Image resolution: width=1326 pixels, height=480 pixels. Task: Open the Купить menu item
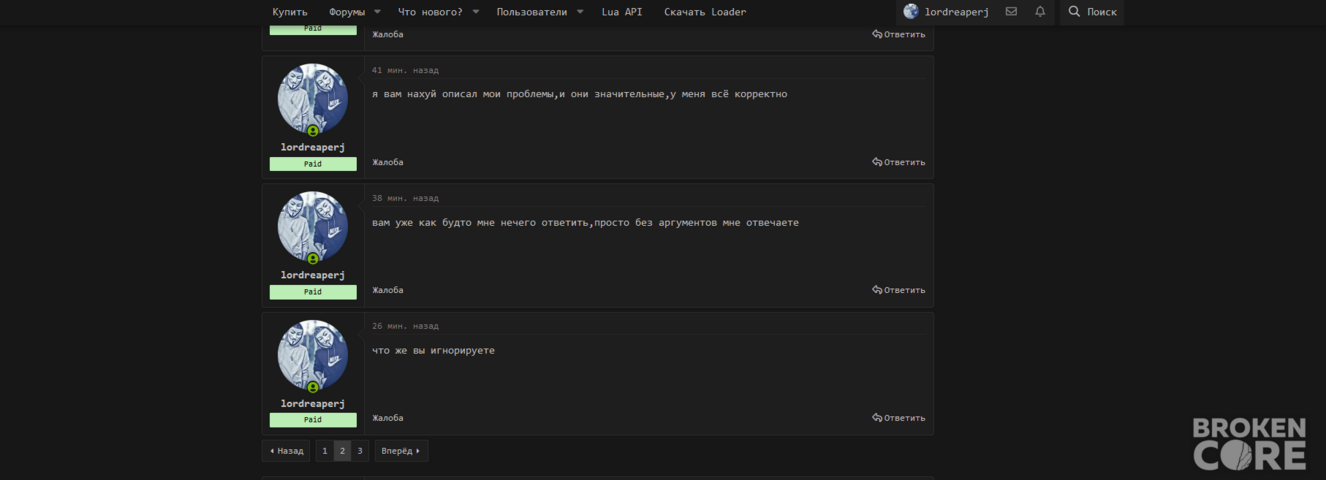(290, 12)
